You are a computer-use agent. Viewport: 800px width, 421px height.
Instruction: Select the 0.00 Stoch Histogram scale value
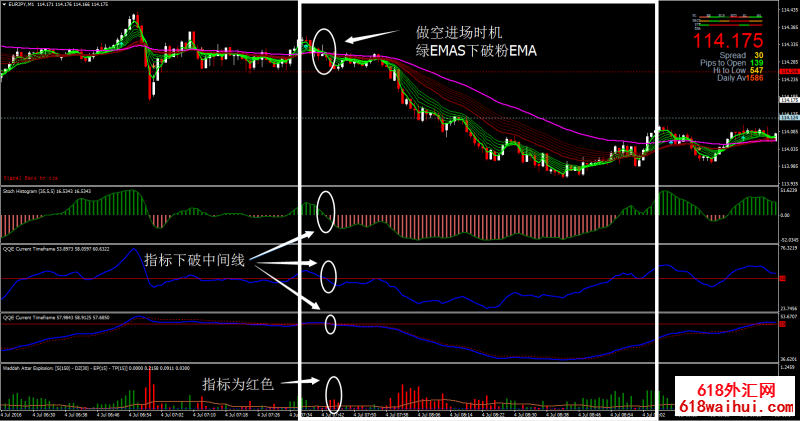pos(785,215)
